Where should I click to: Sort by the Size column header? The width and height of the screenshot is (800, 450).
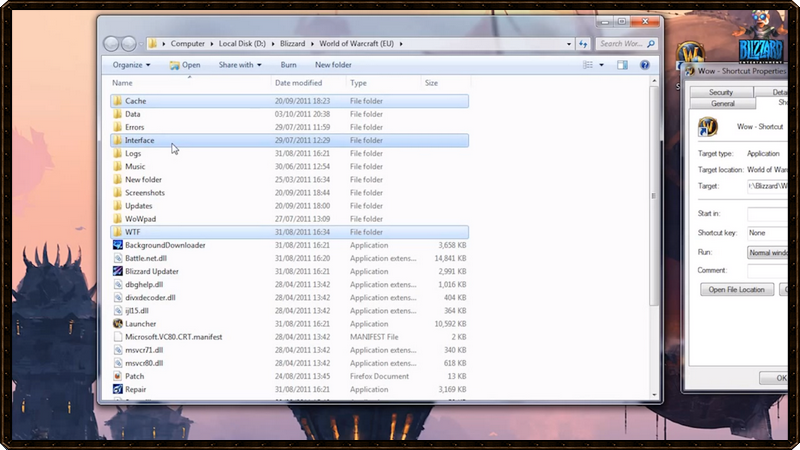(x=445, y=83)
